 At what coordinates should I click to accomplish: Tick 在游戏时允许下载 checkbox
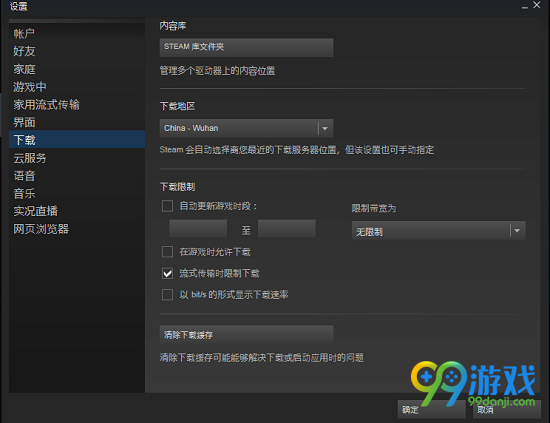(167, 252)
